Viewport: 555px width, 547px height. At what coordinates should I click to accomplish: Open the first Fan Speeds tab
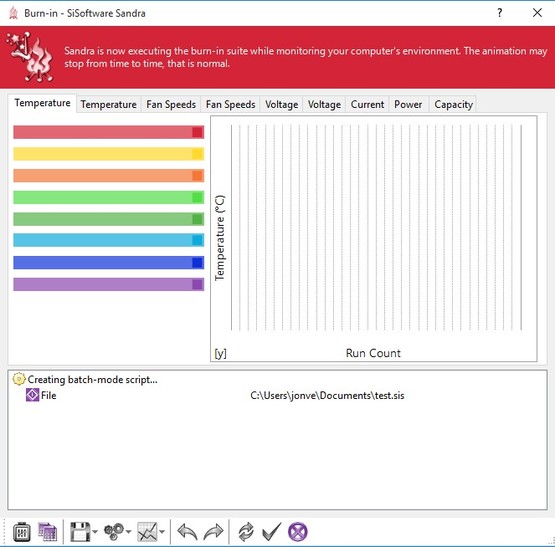point(171,104)
